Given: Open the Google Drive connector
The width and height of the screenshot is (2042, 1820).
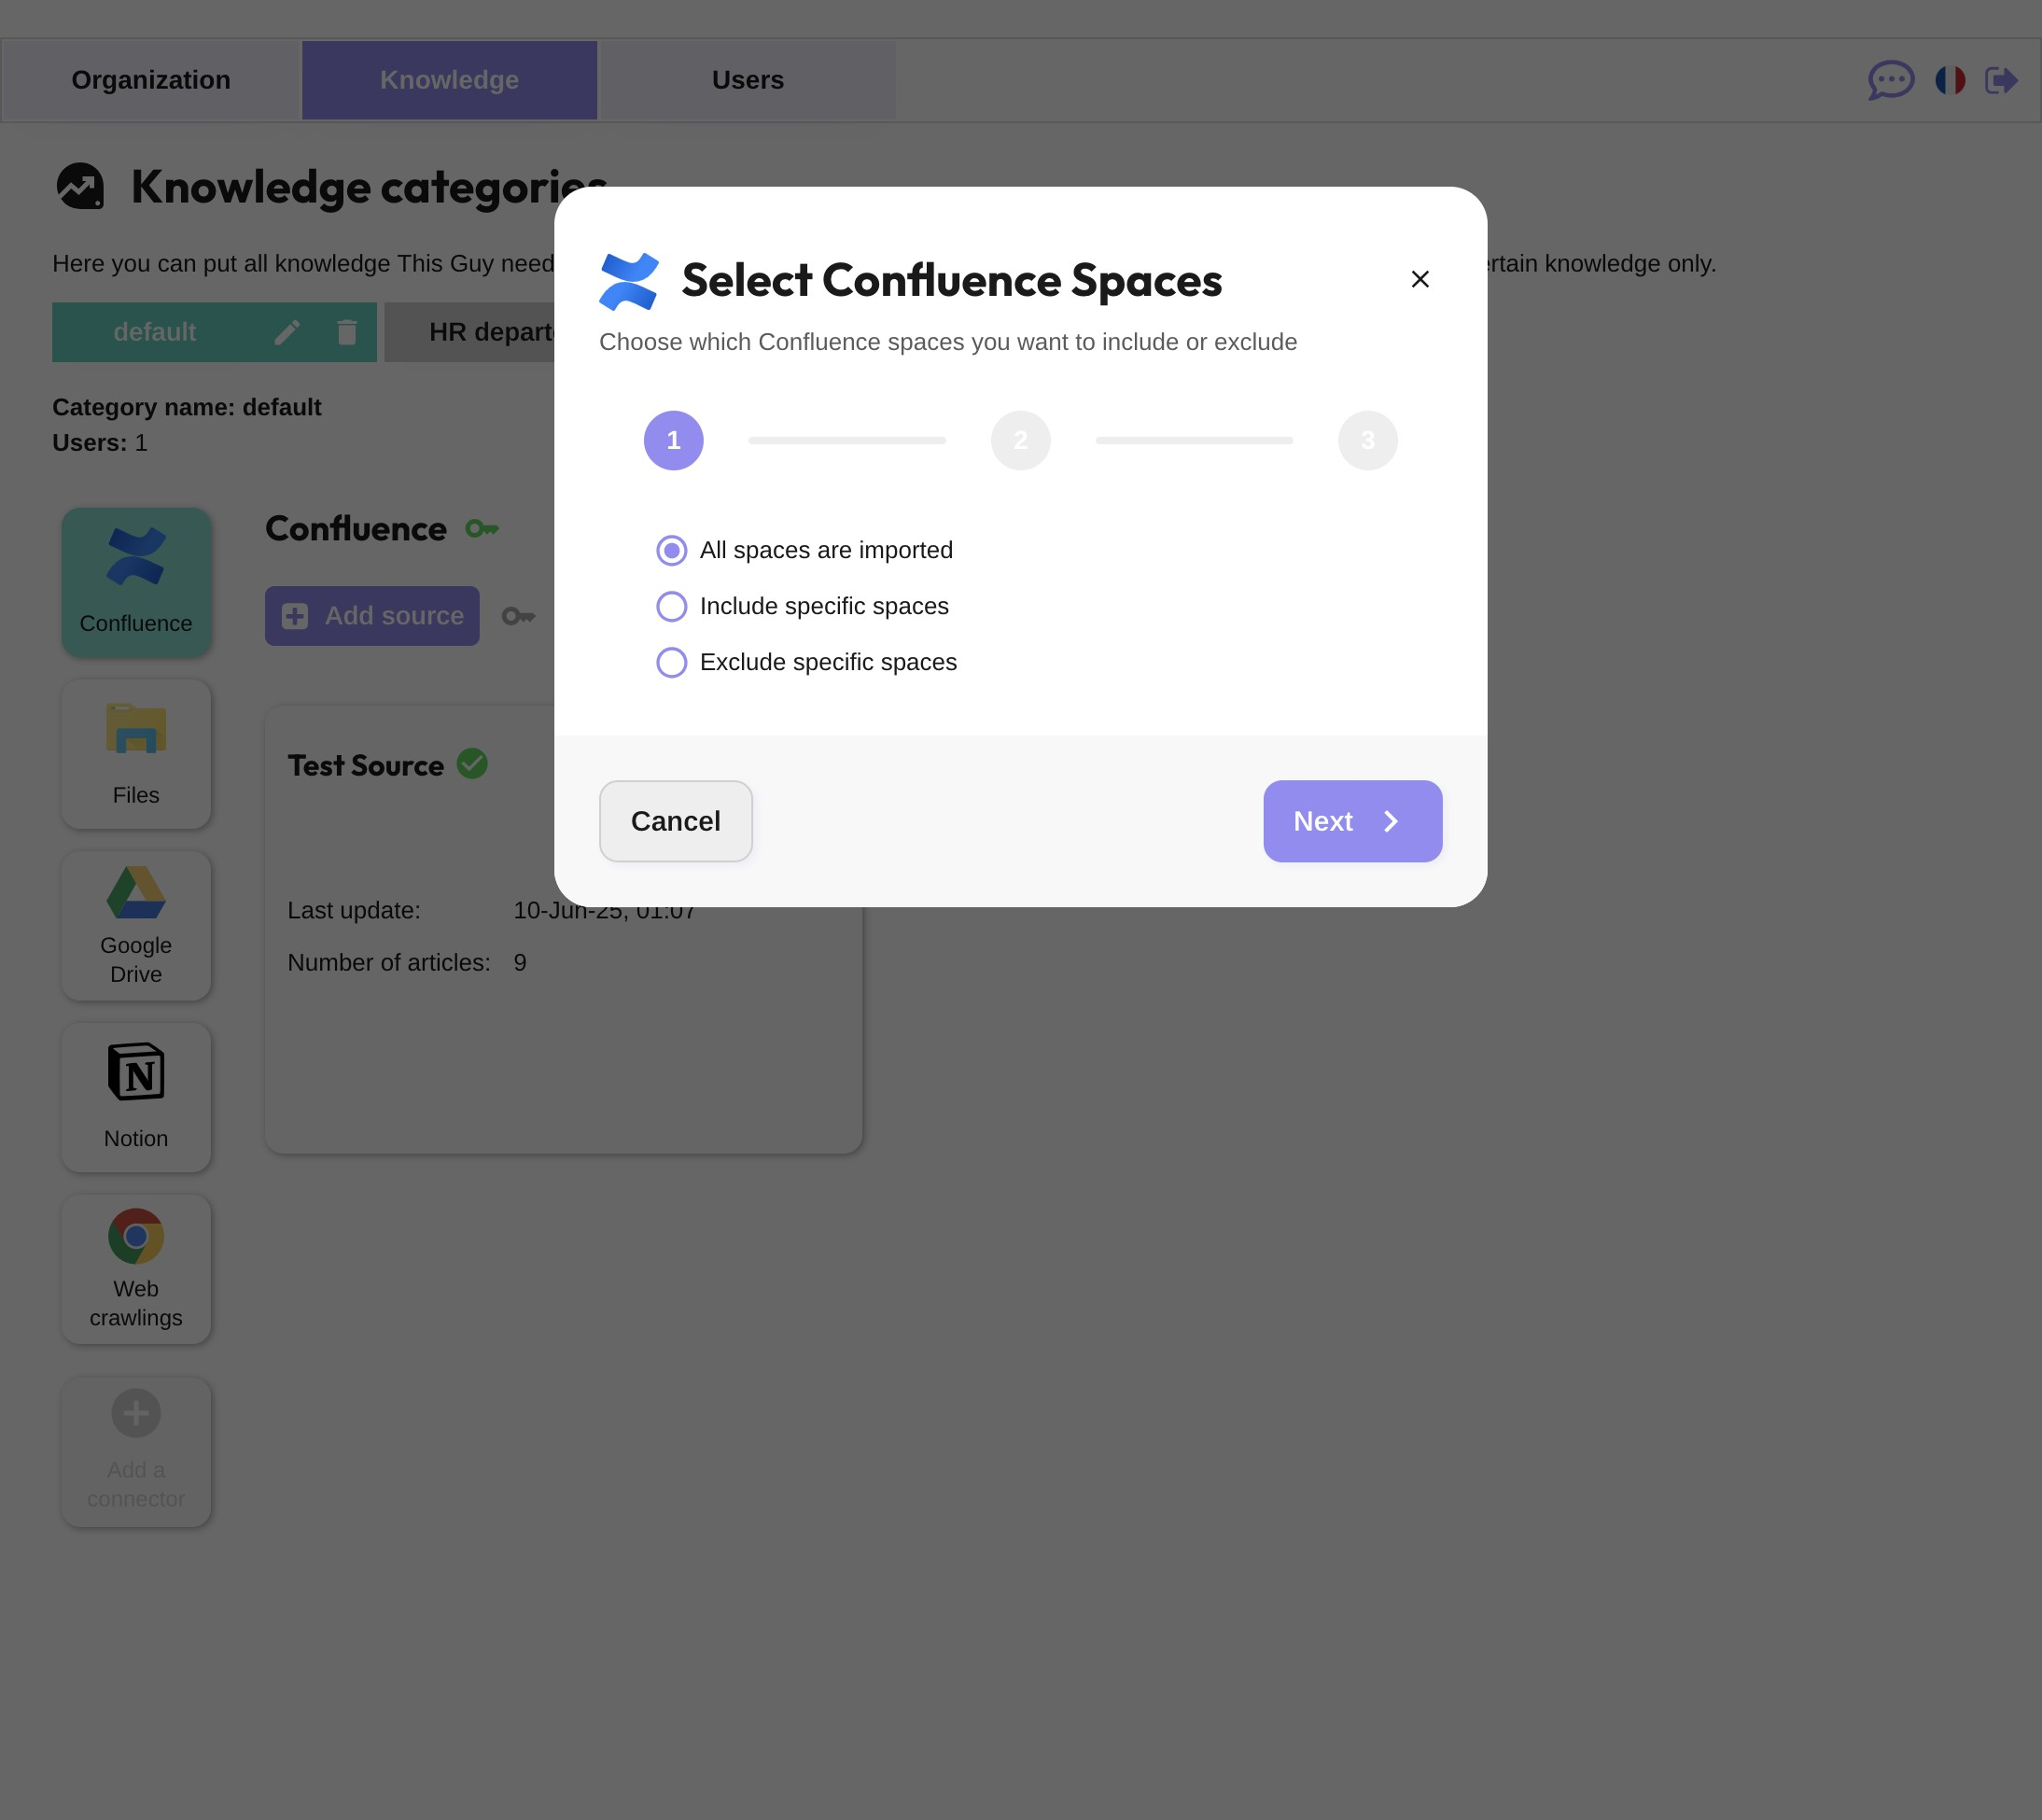Looking at the screenshot, I should click(136, 925).
